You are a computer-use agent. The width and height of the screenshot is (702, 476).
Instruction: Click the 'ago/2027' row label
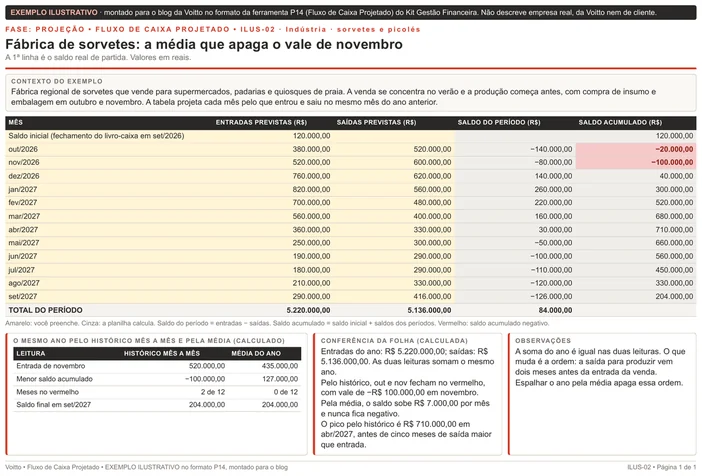[24, 283]
